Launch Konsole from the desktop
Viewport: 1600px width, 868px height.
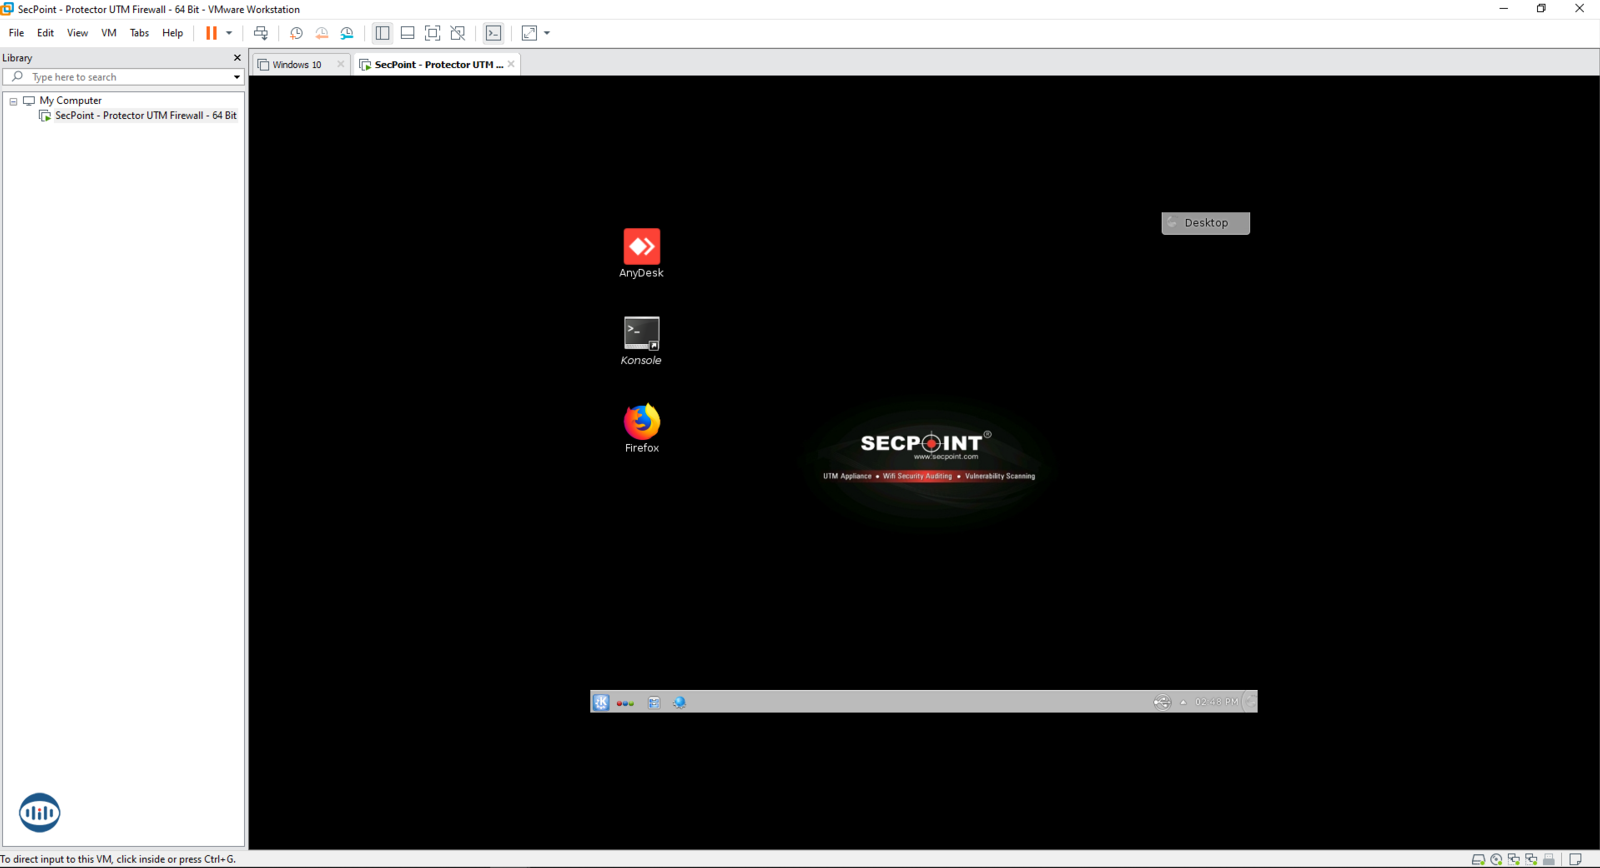point(641,335)
